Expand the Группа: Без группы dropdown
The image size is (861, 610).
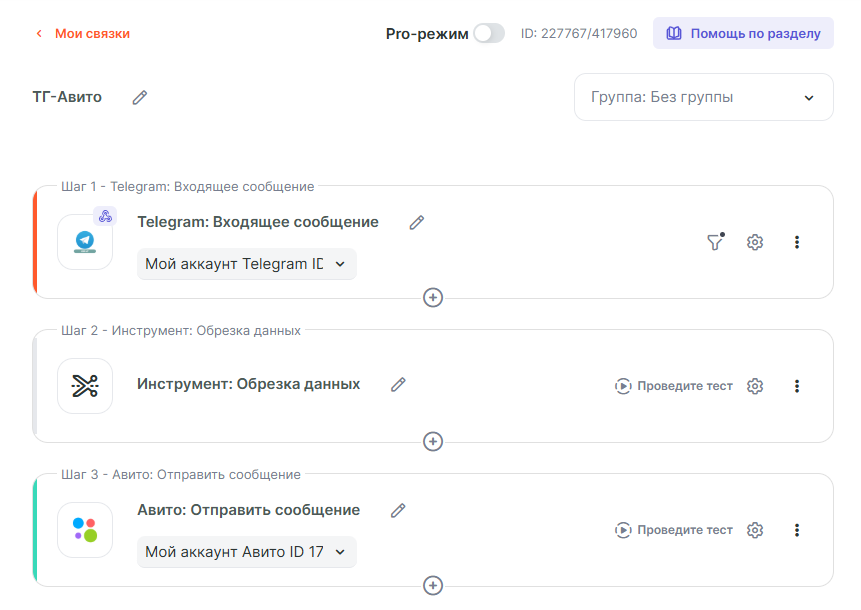[703, 97]
